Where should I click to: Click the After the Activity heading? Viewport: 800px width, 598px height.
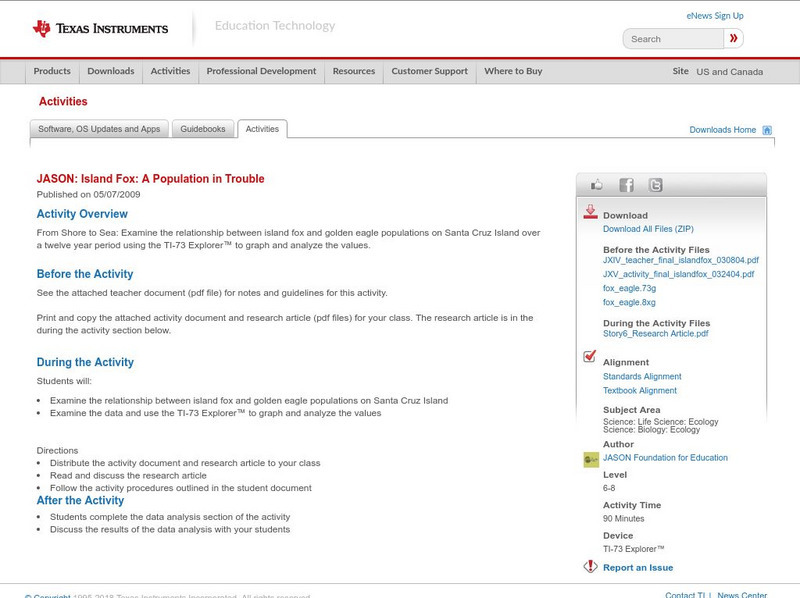tap(80, 501)
